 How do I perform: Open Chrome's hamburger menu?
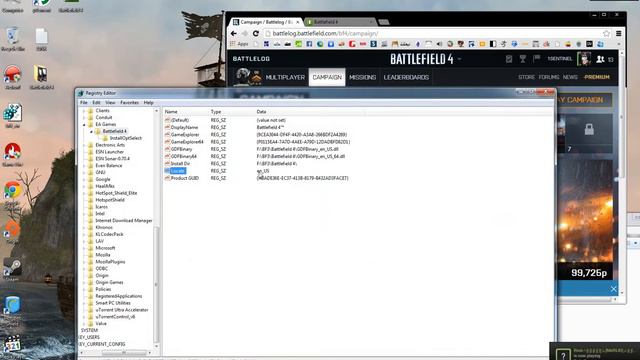[619, 33]
